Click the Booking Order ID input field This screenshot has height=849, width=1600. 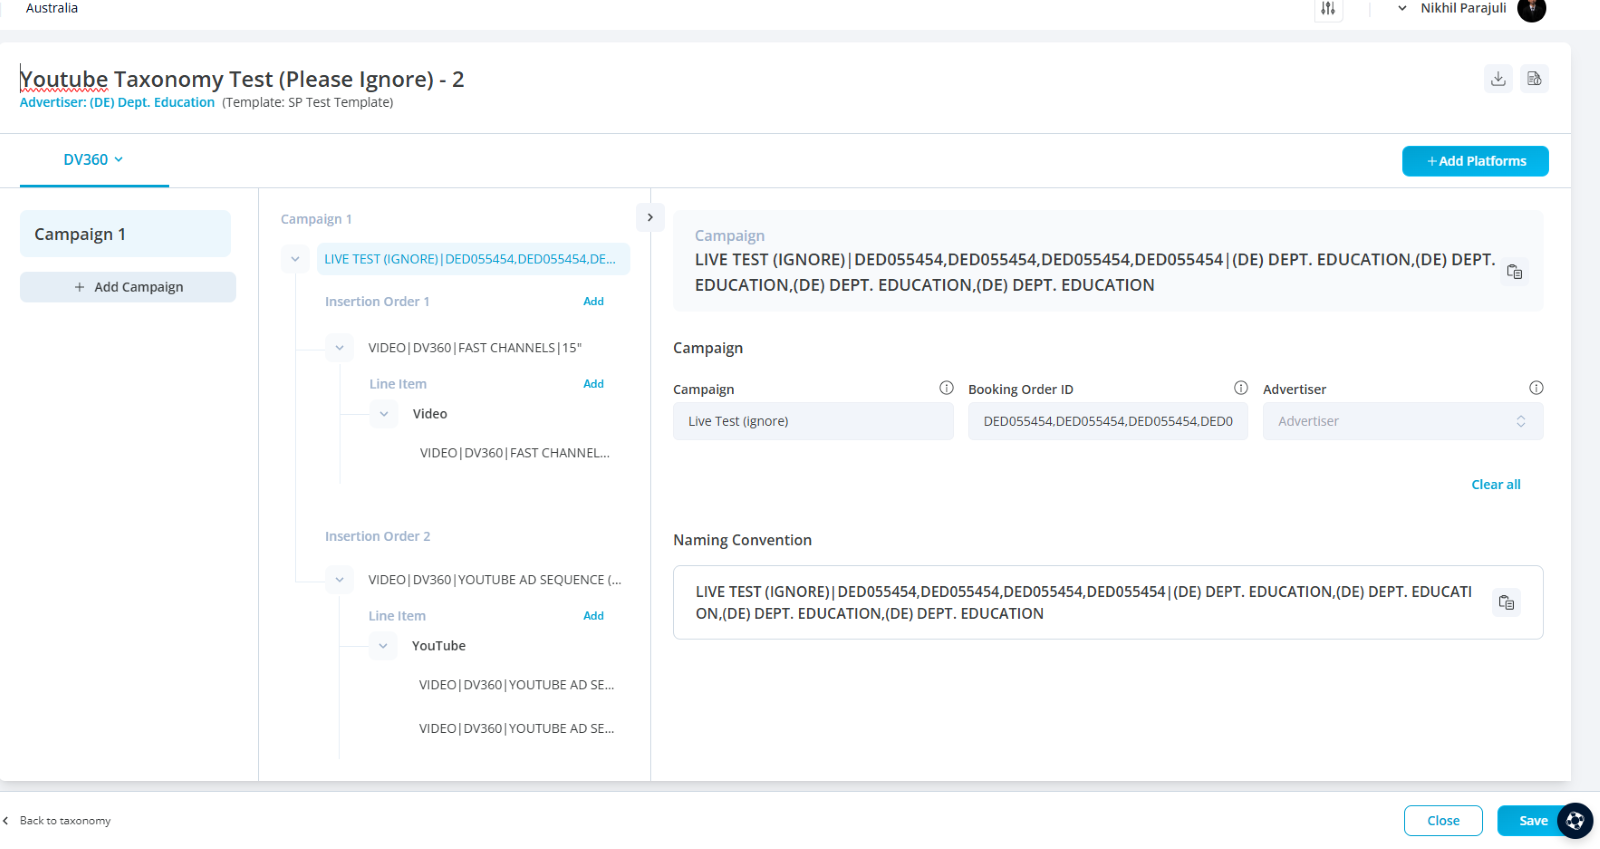tap(1108, 421)
